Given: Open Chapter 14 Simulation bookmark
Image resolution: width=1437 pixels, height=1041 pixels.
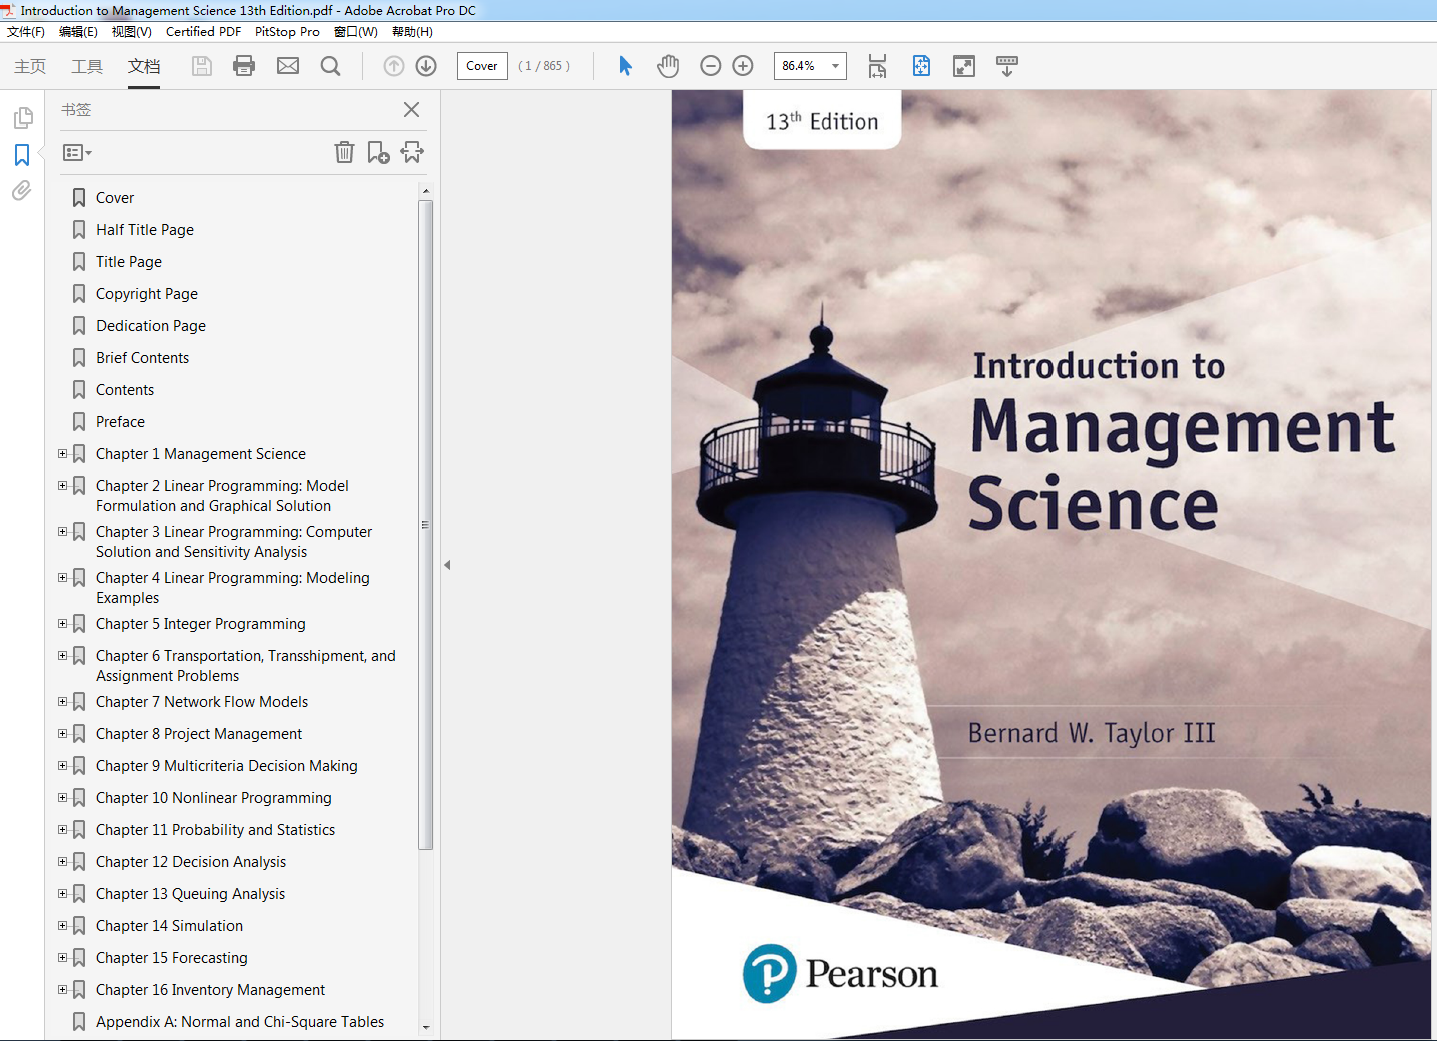Looking at the screenshot, I should 170,926.
